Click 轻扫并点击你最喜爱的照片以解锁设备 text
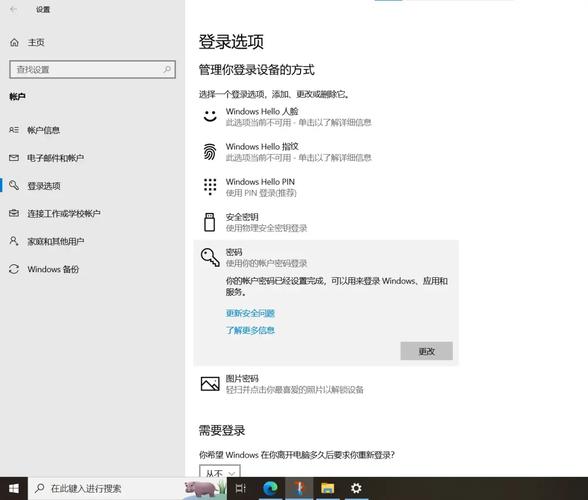 (x=294, y=390)
